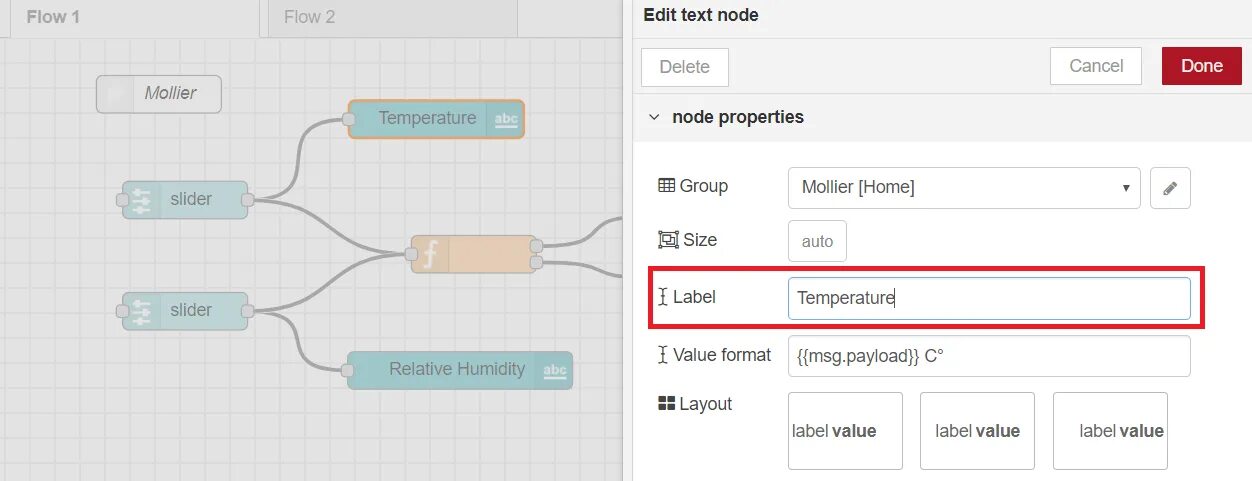Click the Mollier comment node icon
The width and height of the screenshot is (1252, 481).
(x=115, y=94)
